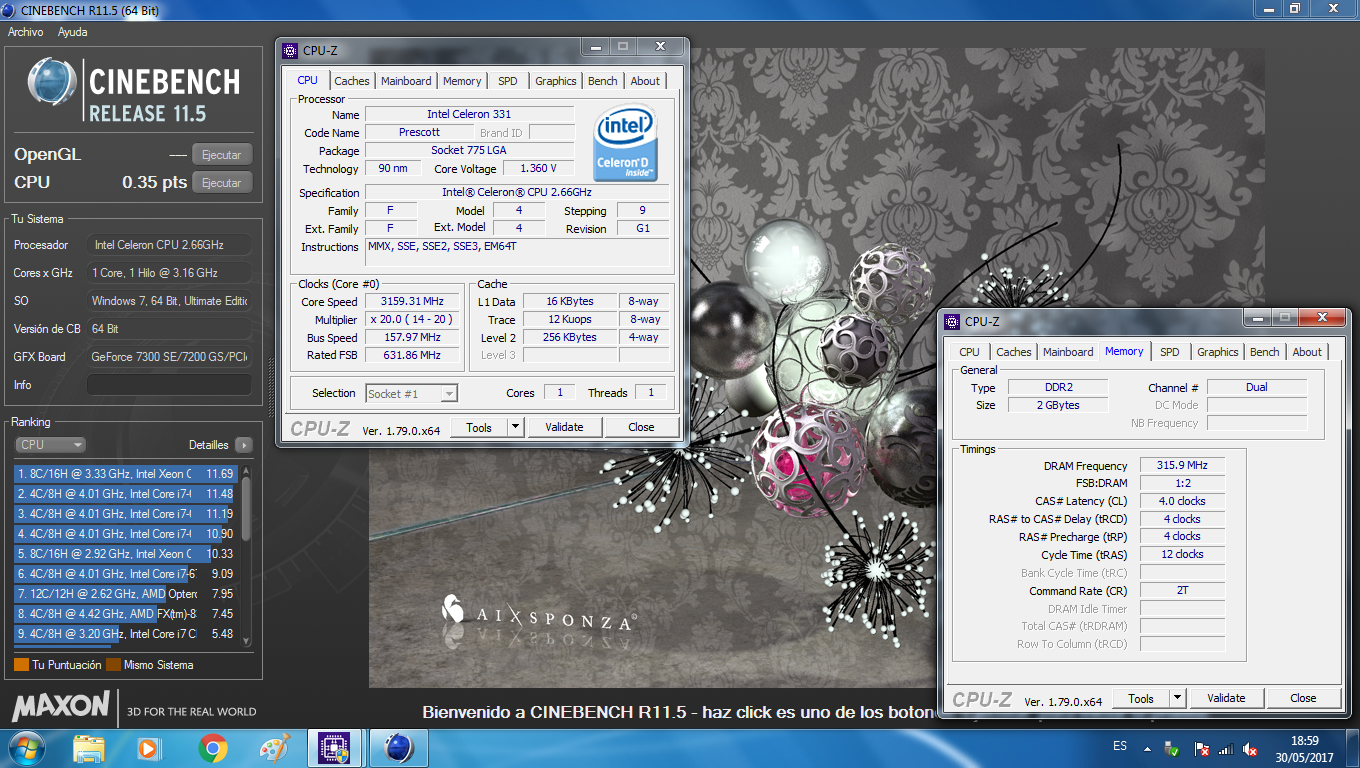Click Validate in Memory CPU-Z window
Viewport: 1360px width, 768px height.
coord(1226,699)
